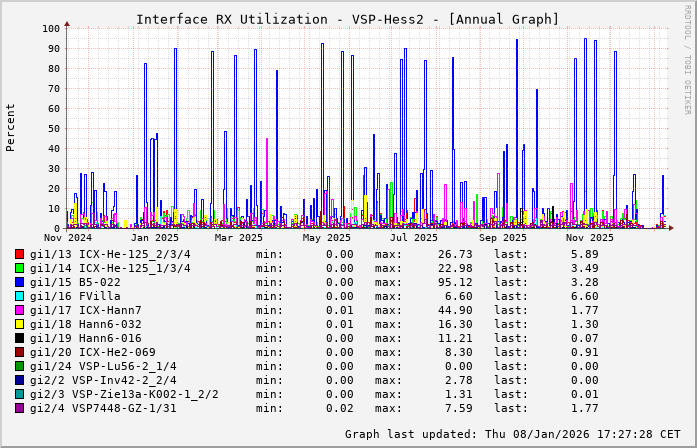Click the black gi1/19 Hann6-016 swatch
The height and width of the screenshot is (448, 697).
[x=20, y=338]
